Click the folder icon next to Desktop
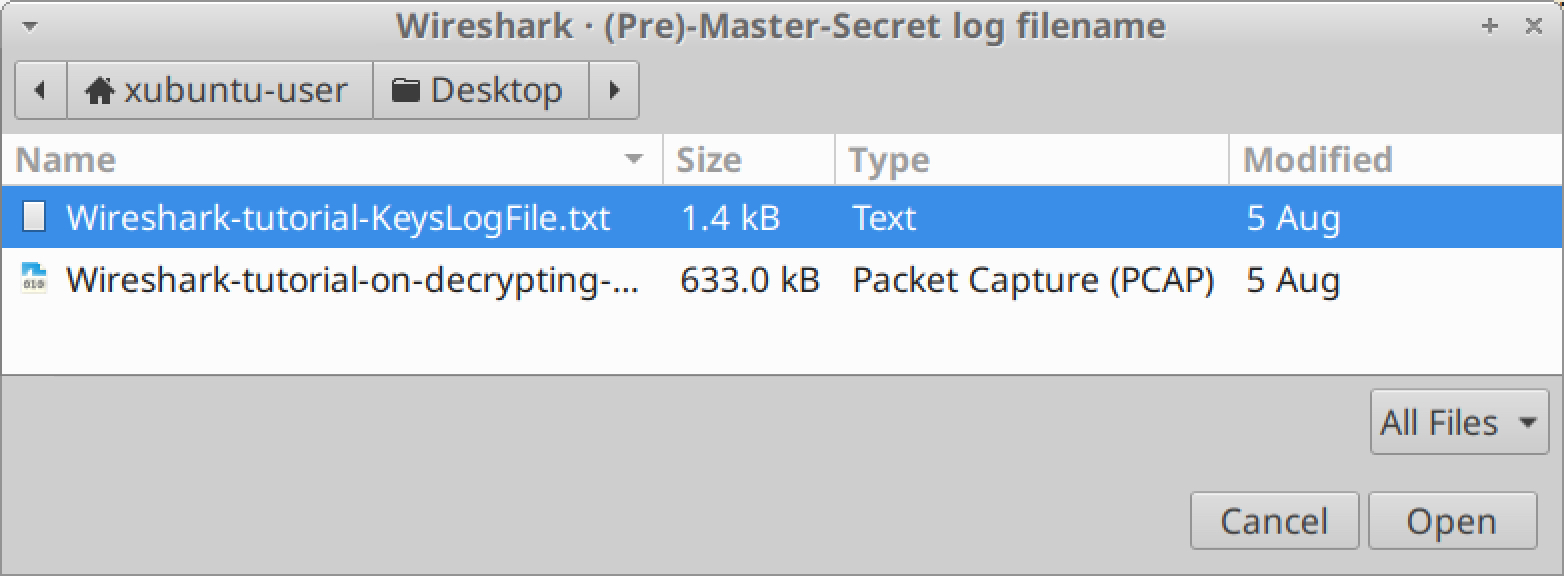 (406, 90)
